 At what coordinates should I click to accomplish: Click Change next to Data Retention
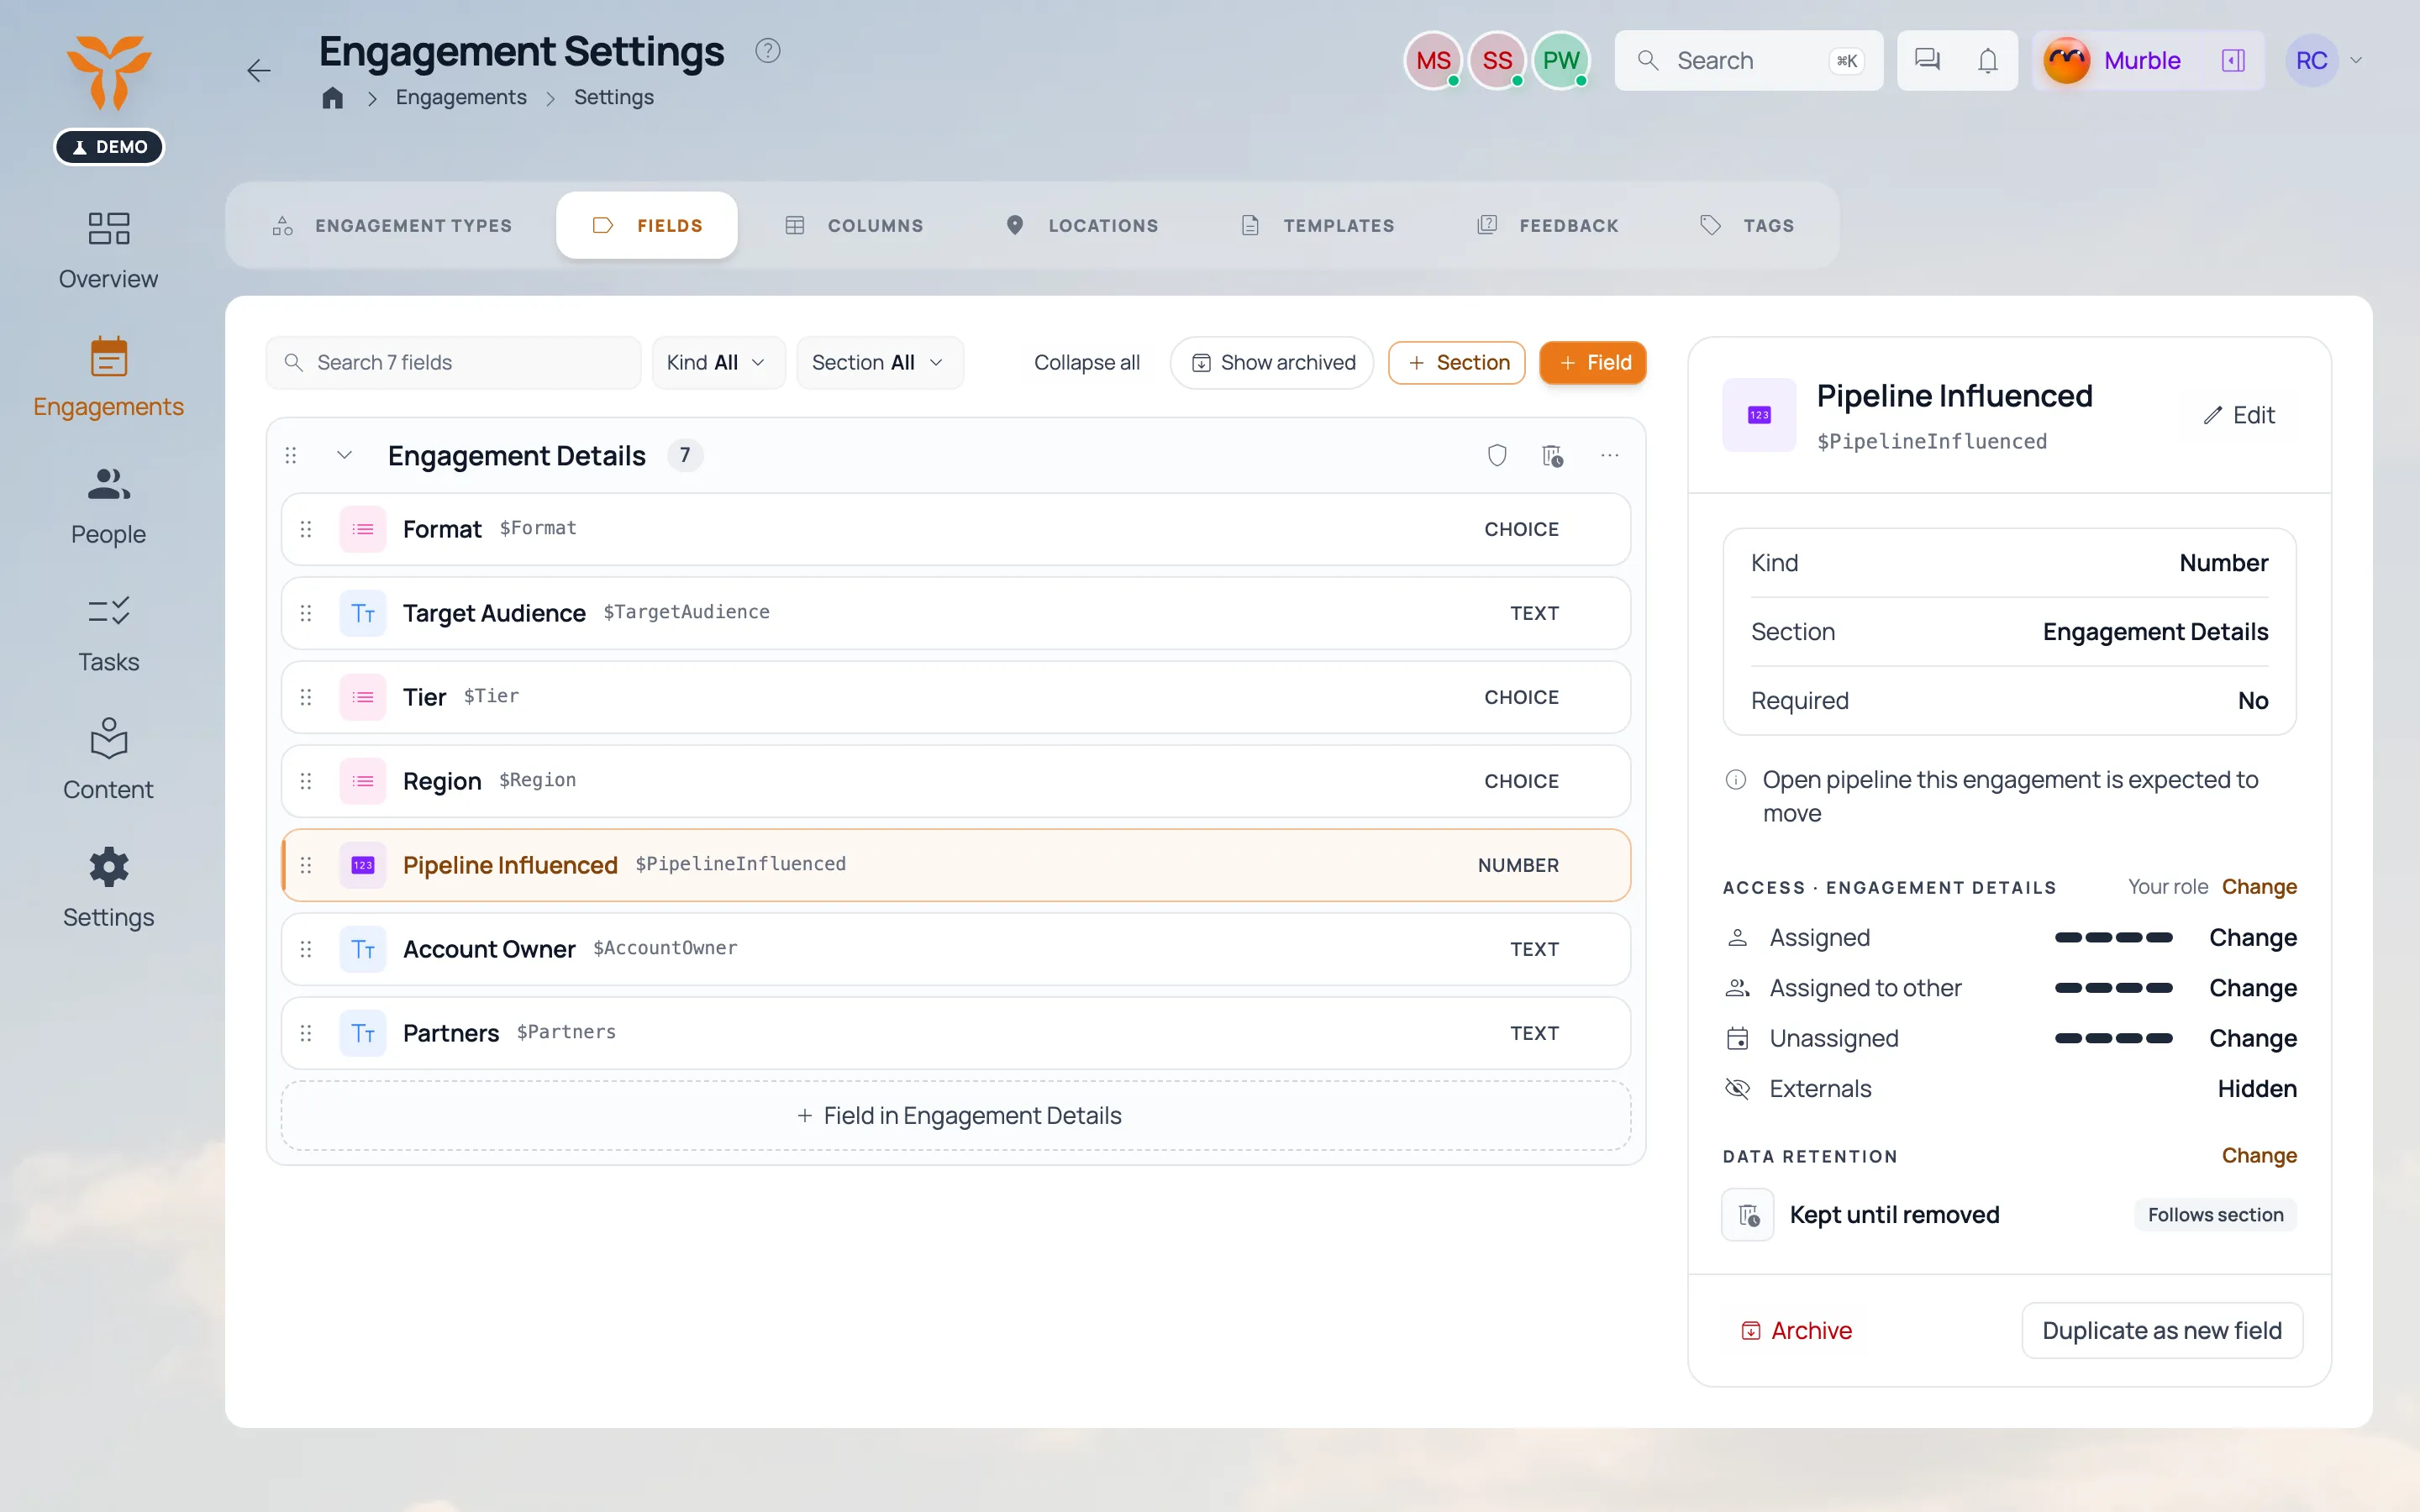point(2259,1156)
